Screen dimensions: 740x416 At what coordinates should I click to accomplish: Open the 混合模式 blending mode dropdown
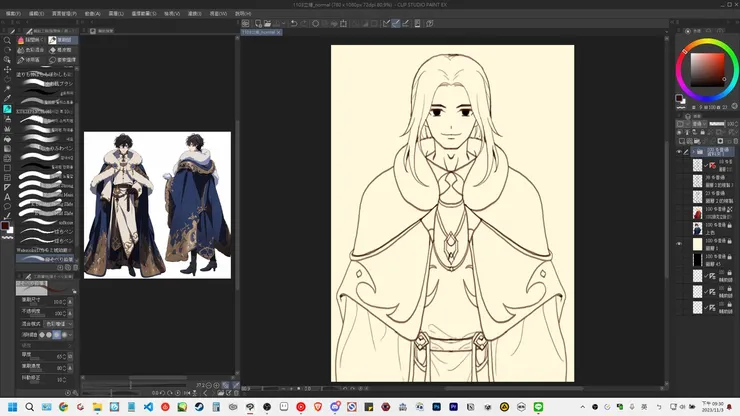point(58,324)
